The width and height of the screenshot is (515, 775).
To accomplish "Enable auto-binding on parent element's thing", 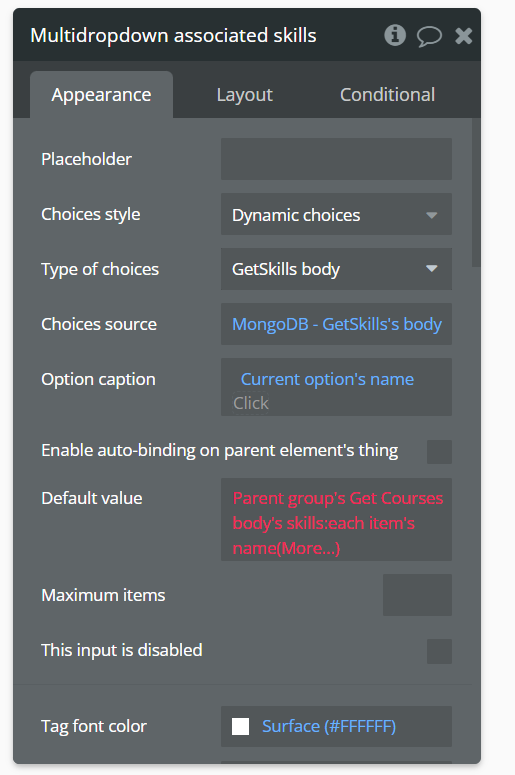I will point(439,452).
